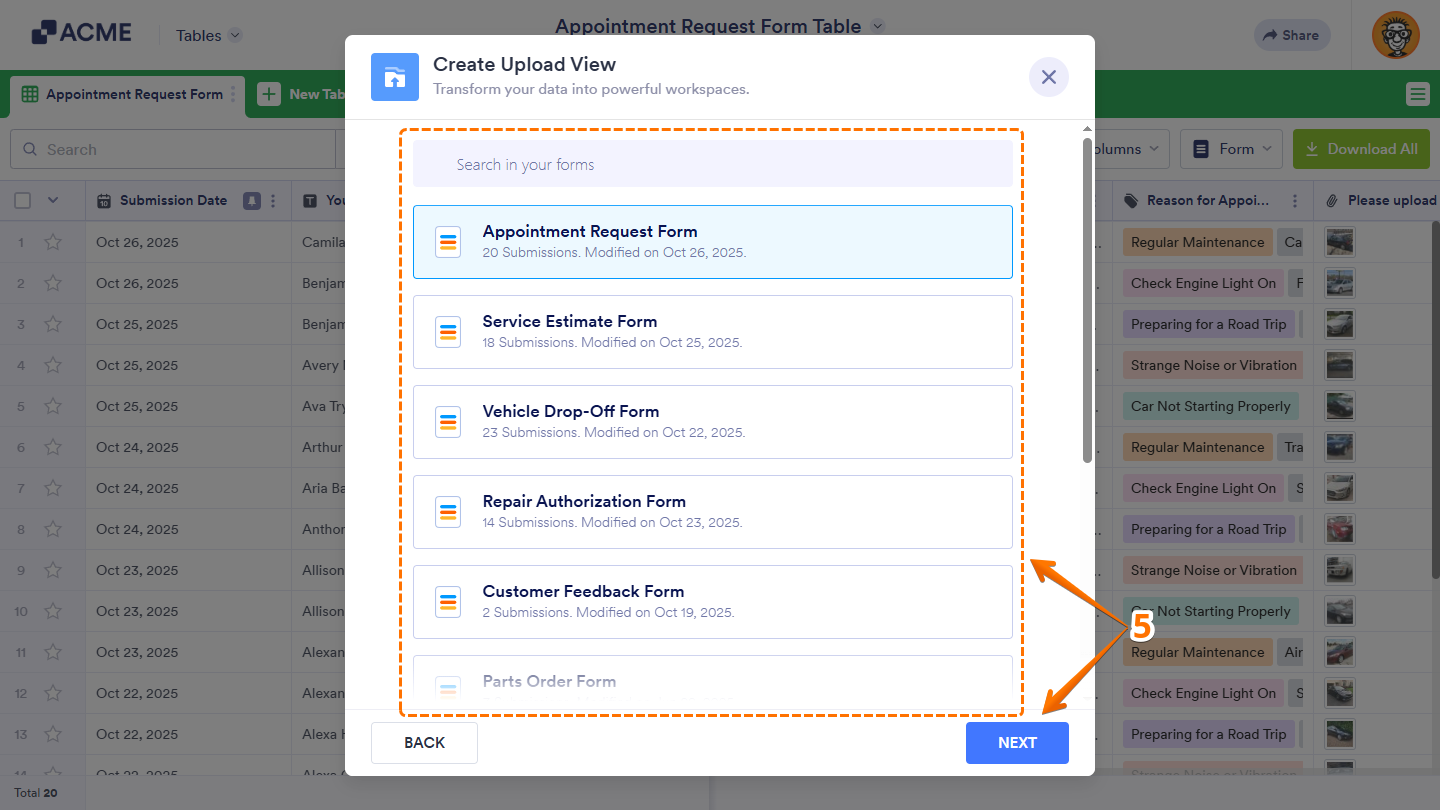
Task: Click the green menu icon at top right
Action: point(1417,93)
